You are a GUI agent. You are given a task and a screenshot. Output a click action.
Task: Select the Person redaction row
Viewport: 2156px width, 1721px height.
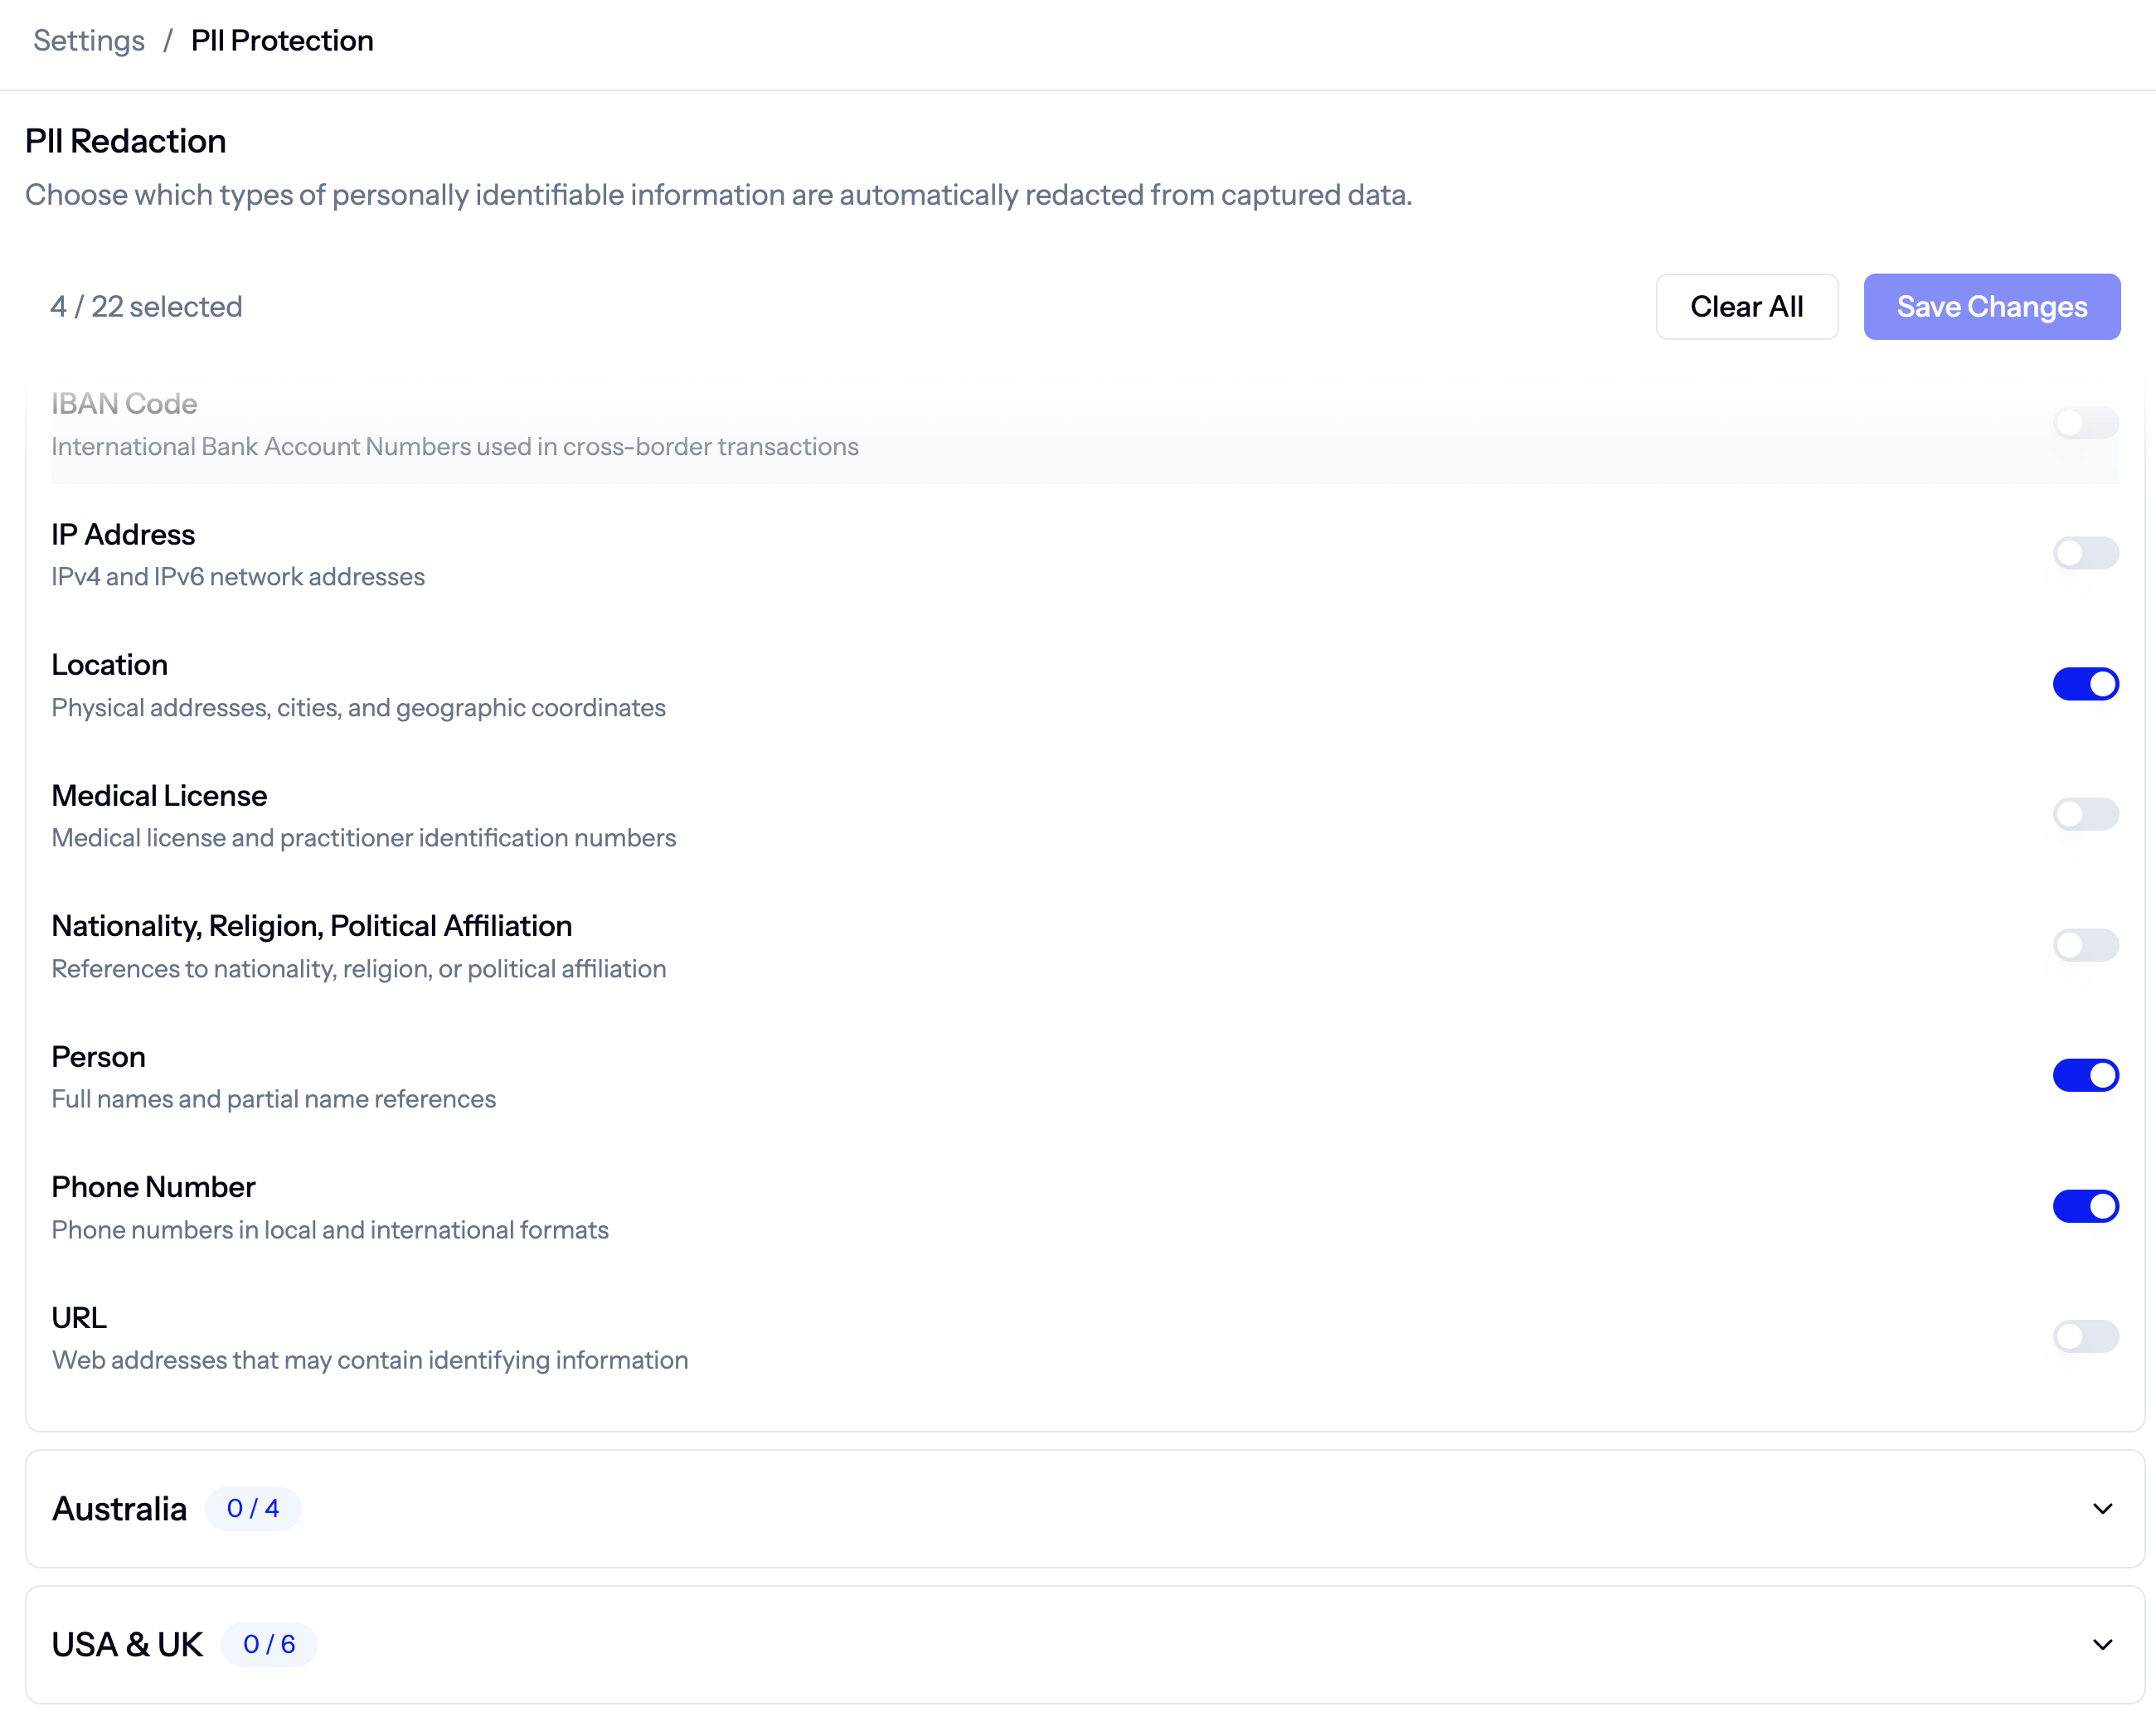pos(98,1056)
